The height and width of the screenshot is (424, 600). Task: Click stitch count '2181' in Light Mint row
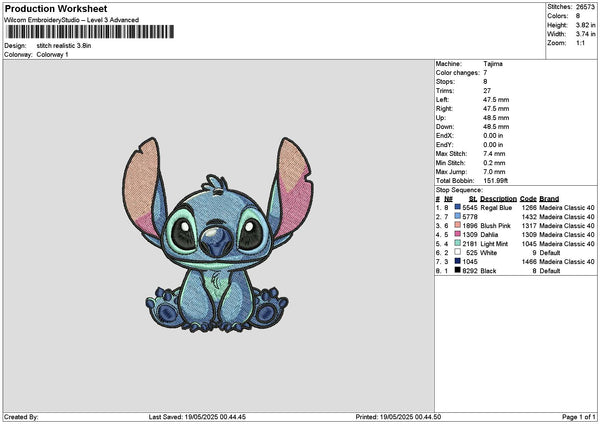coord(470,244)
